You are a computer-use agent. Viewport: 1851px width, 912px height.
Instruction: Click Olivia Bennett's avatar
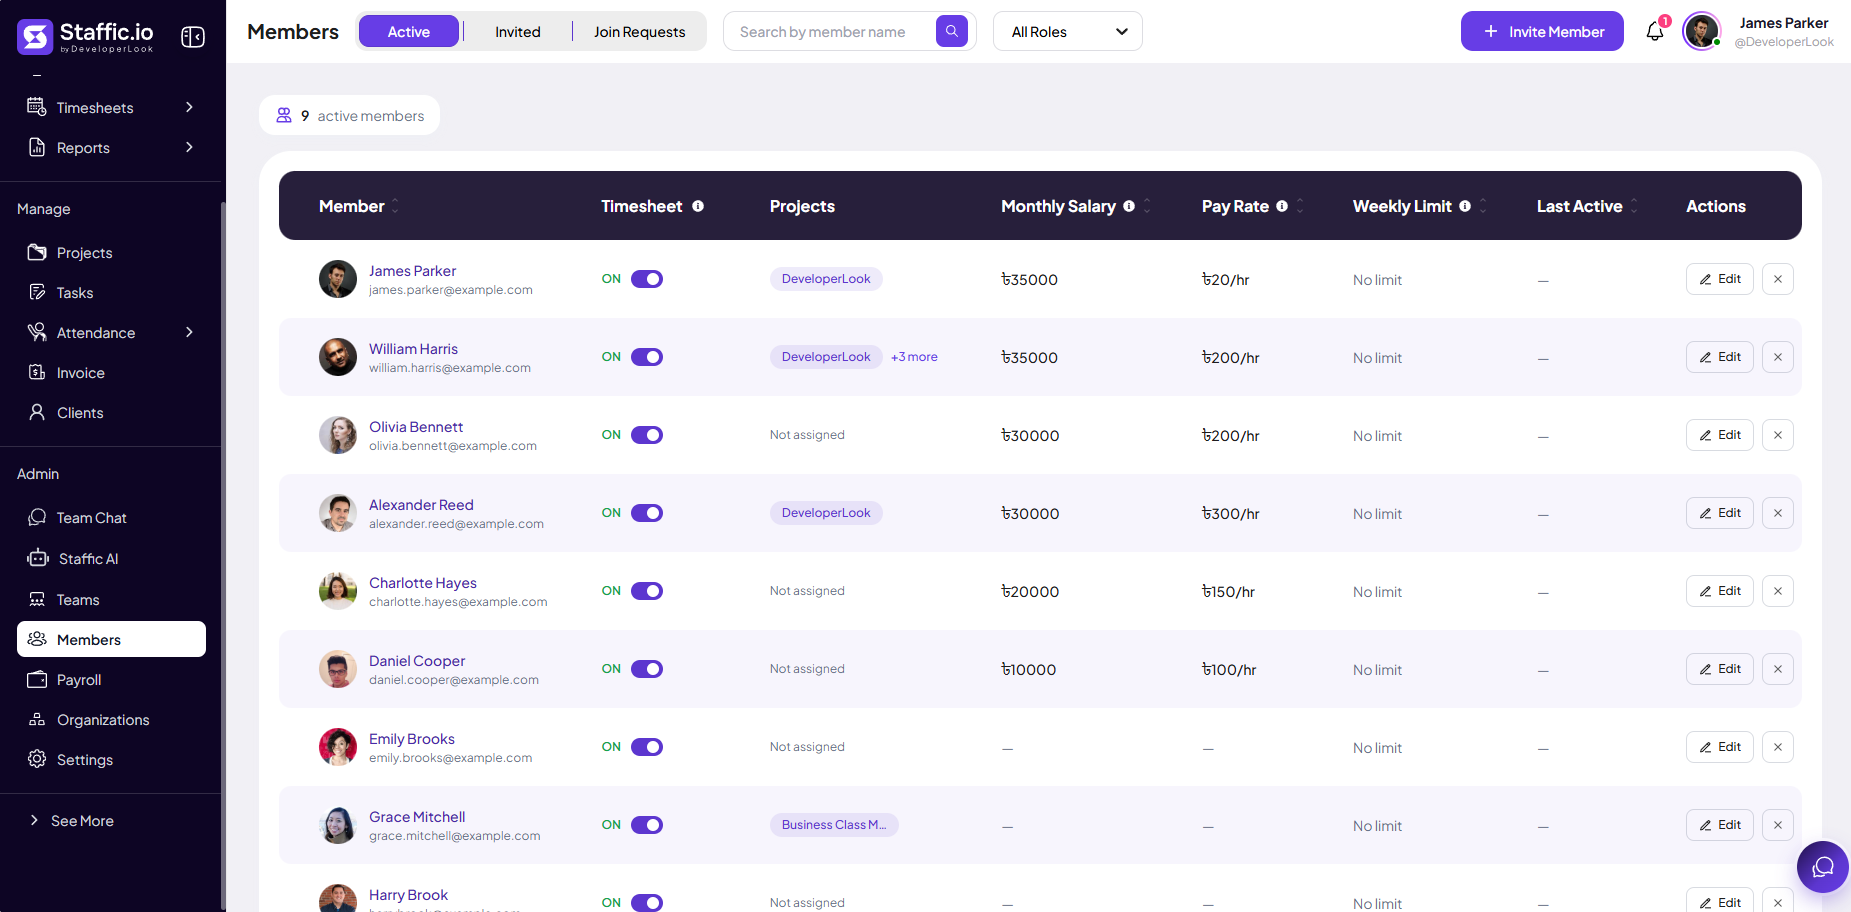[x=338, y=435]
